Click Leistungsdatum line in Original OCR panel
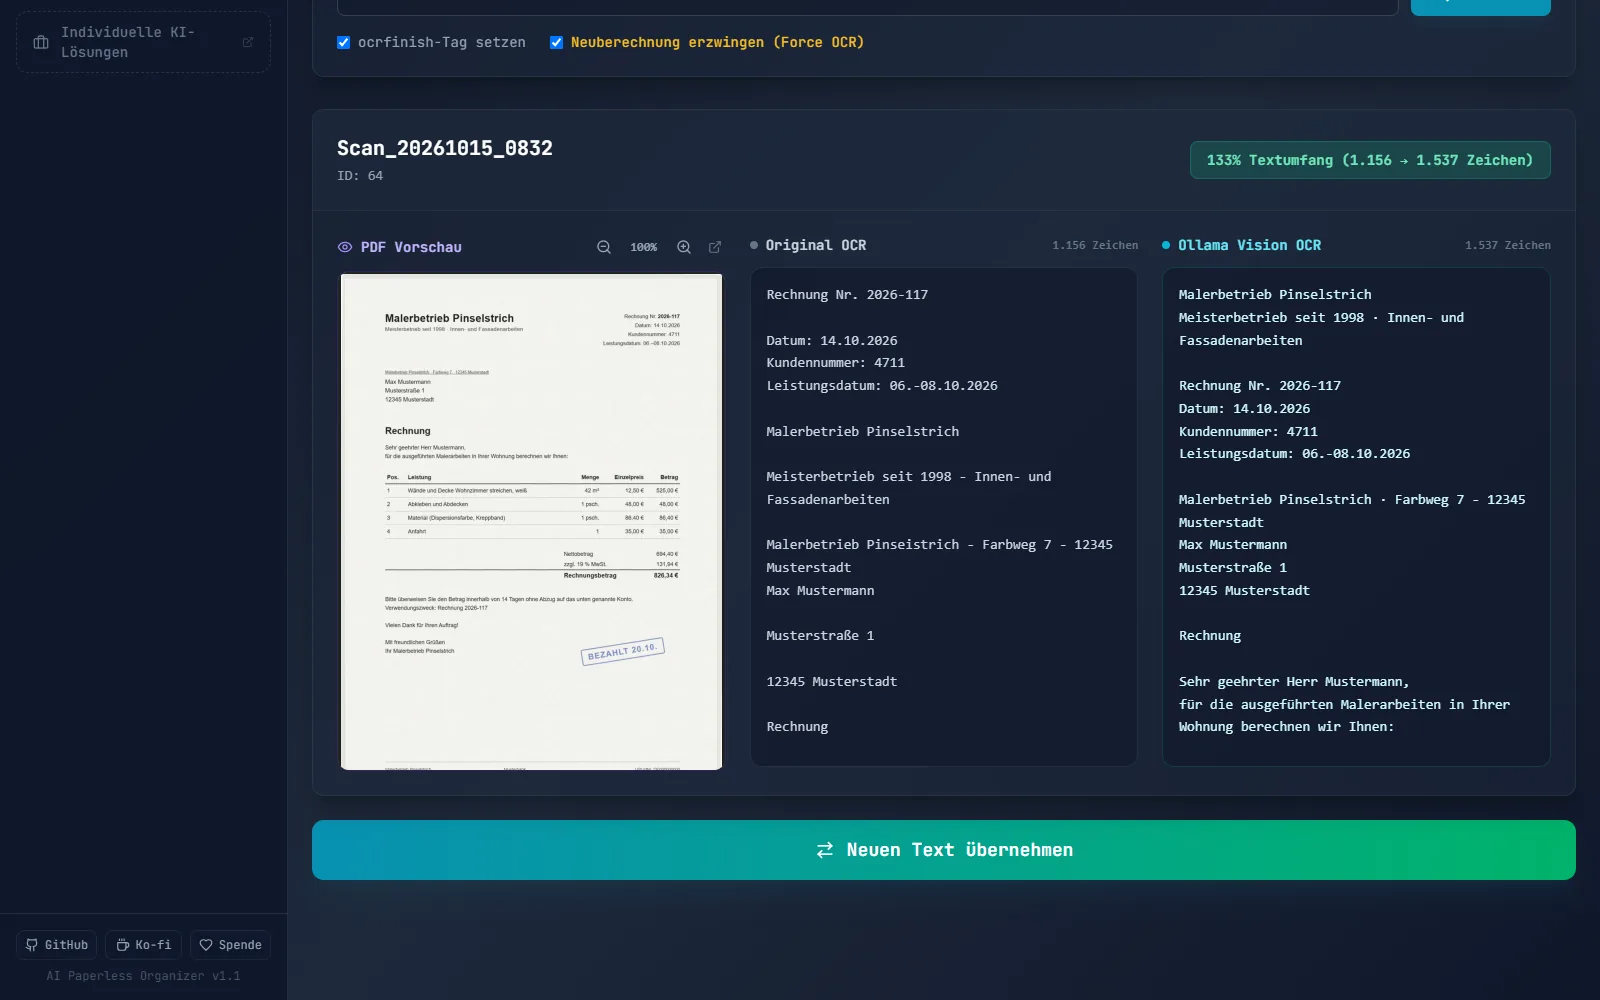Viewport: 1600px width, 1000px height. [882, 386]
